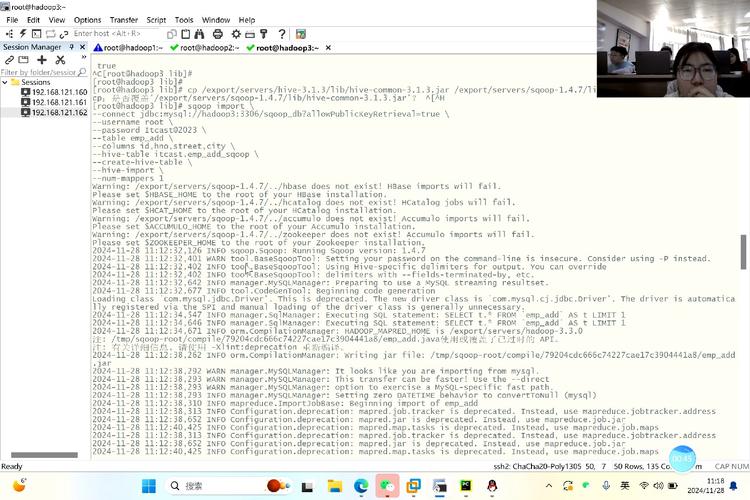The image size is (750, 500).
Task: Click the Help question mark icon
Action: point(283,33)
